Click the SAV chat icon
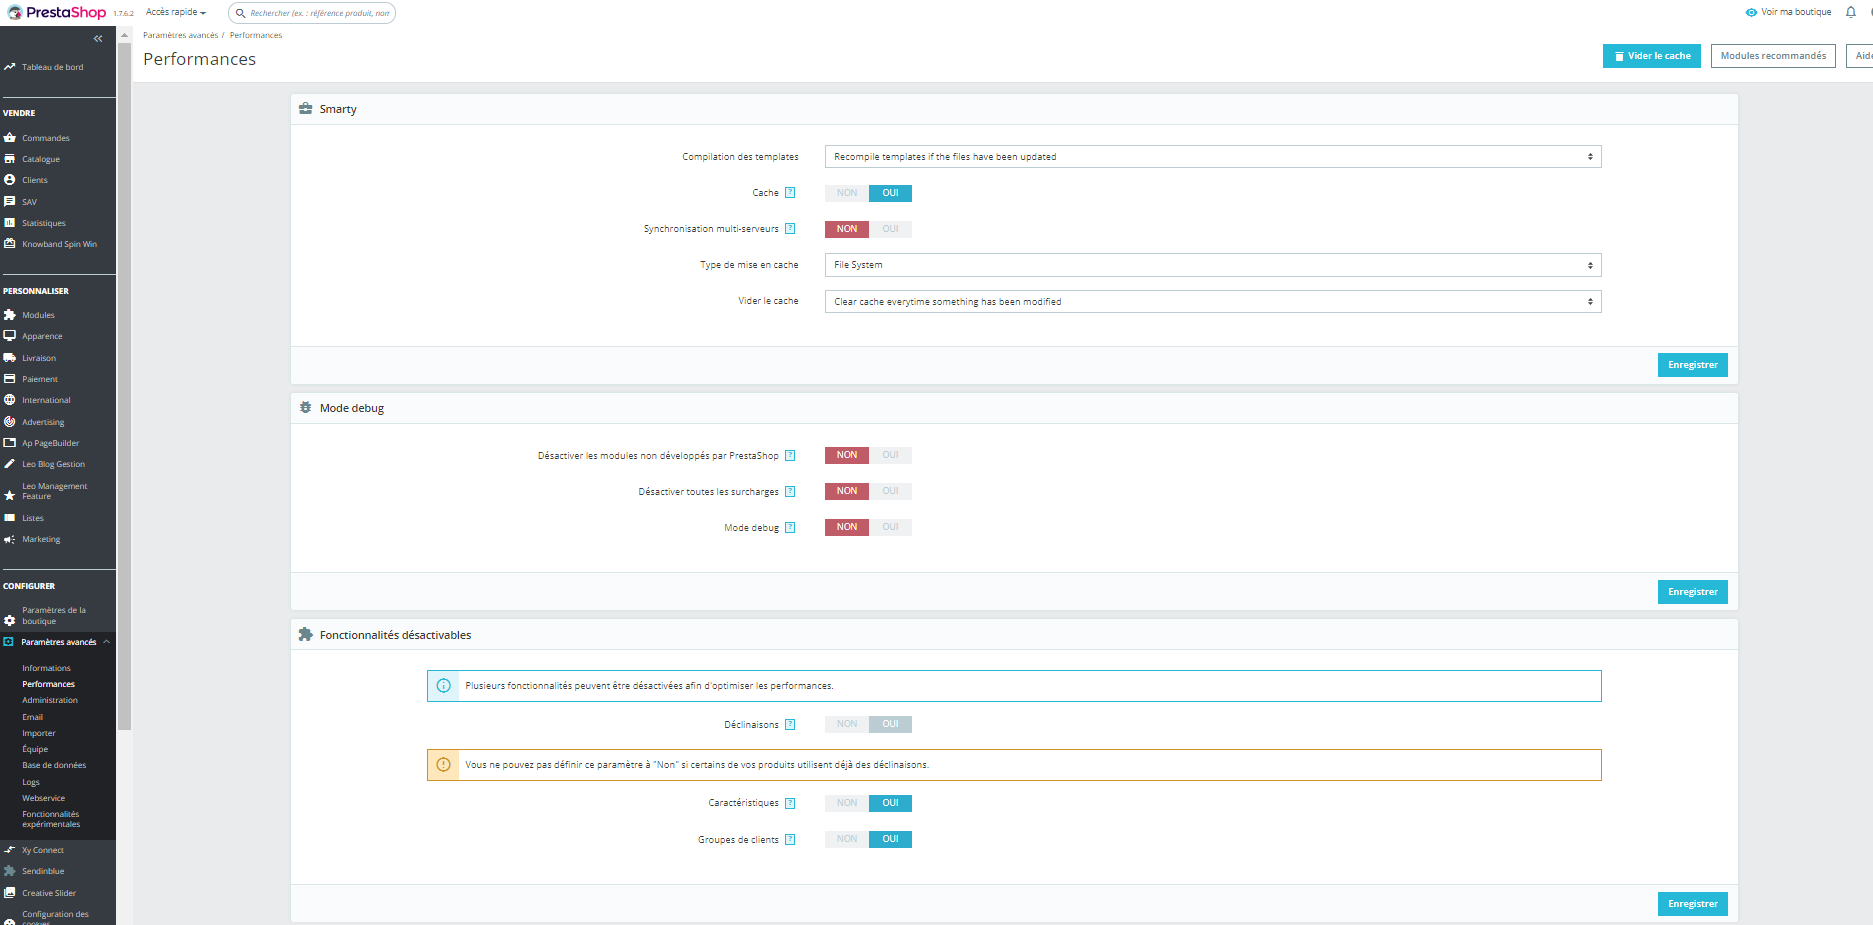The image size is (1873, 925). [x=10, y=202]
